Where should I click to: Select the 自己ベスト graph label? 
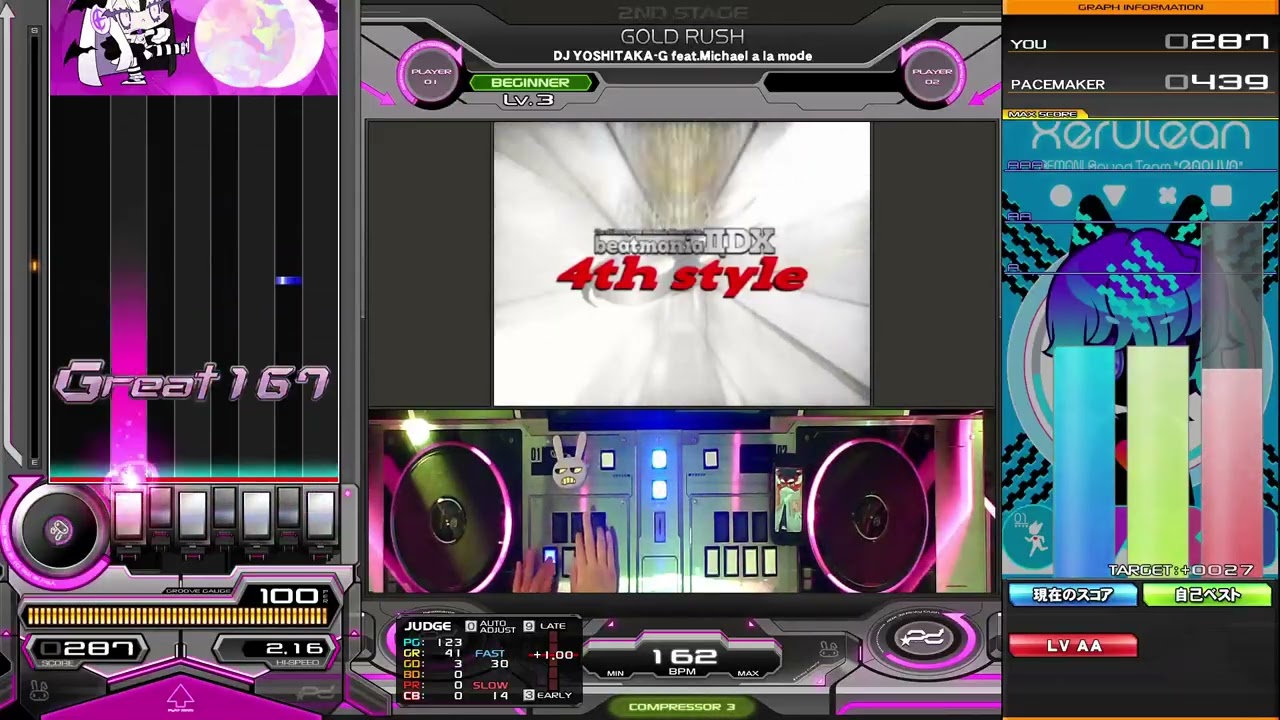tap(1207, 595)
